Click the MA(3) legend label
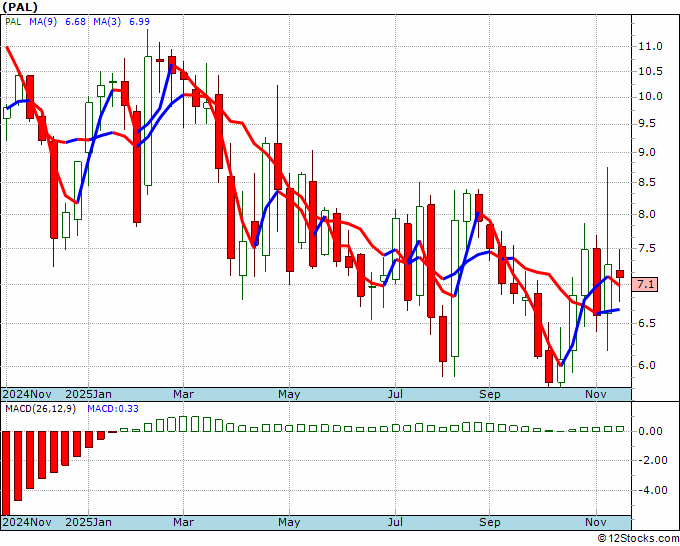 [x=107, y=22]
